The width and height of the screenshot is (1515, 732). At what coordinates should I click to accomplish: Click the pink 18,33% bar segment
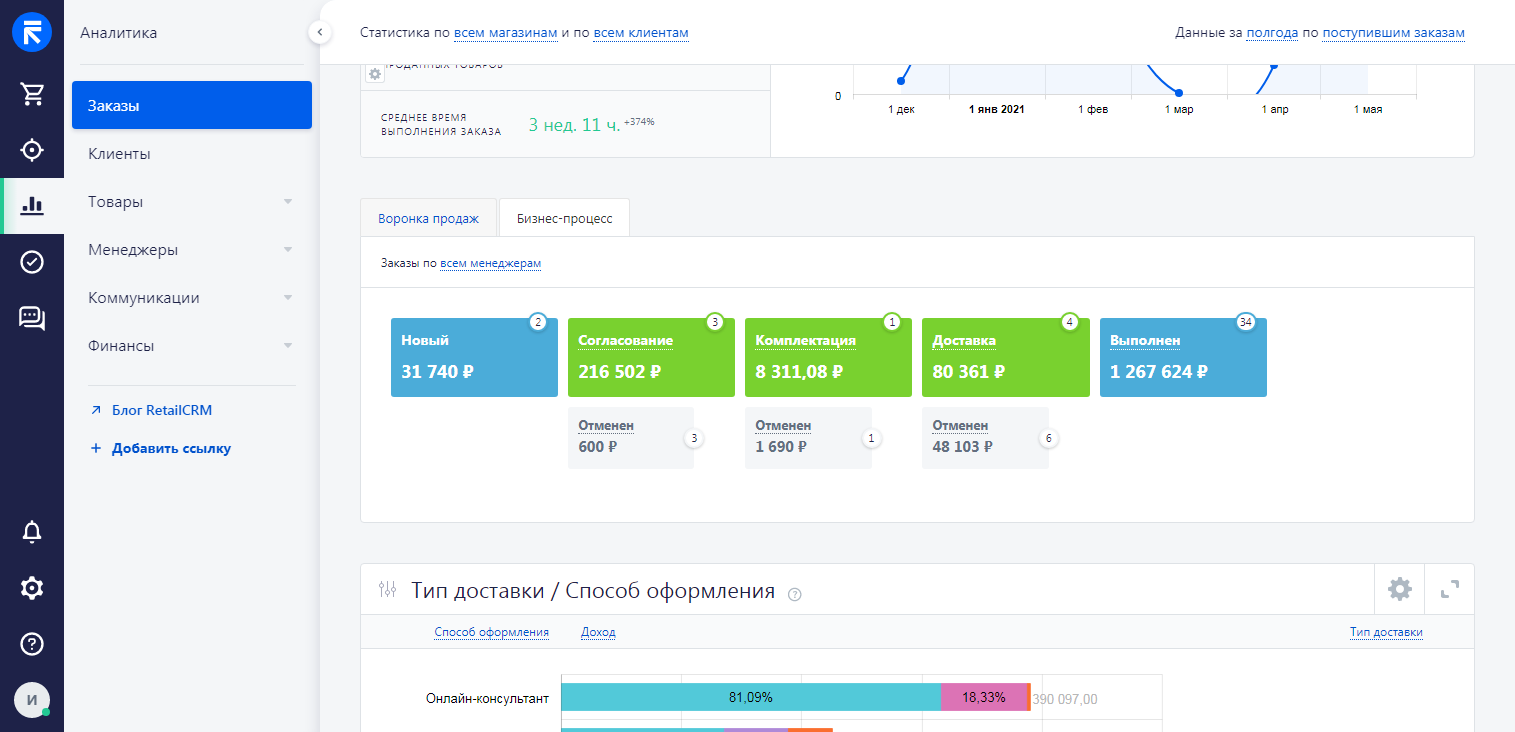coord(983,697)
